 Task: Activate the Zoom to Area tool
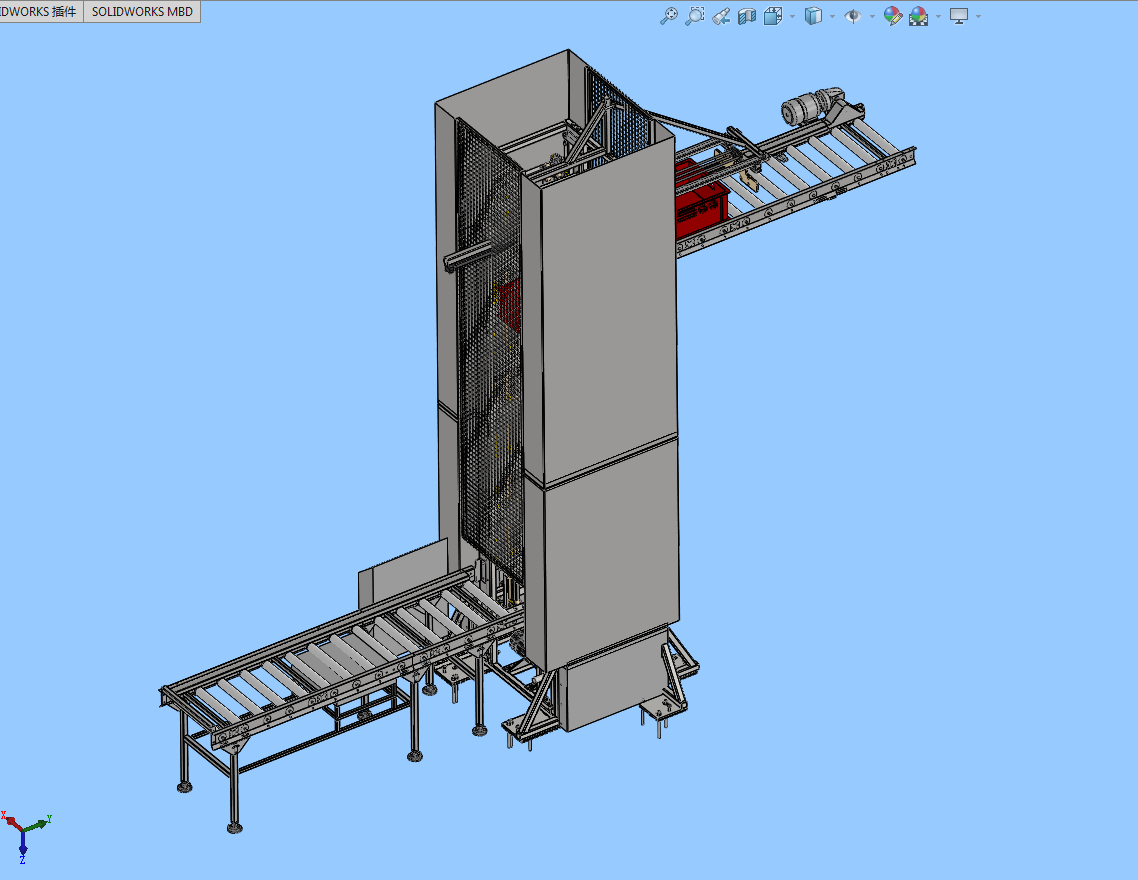pyautogui.click(x=695, y=16)
